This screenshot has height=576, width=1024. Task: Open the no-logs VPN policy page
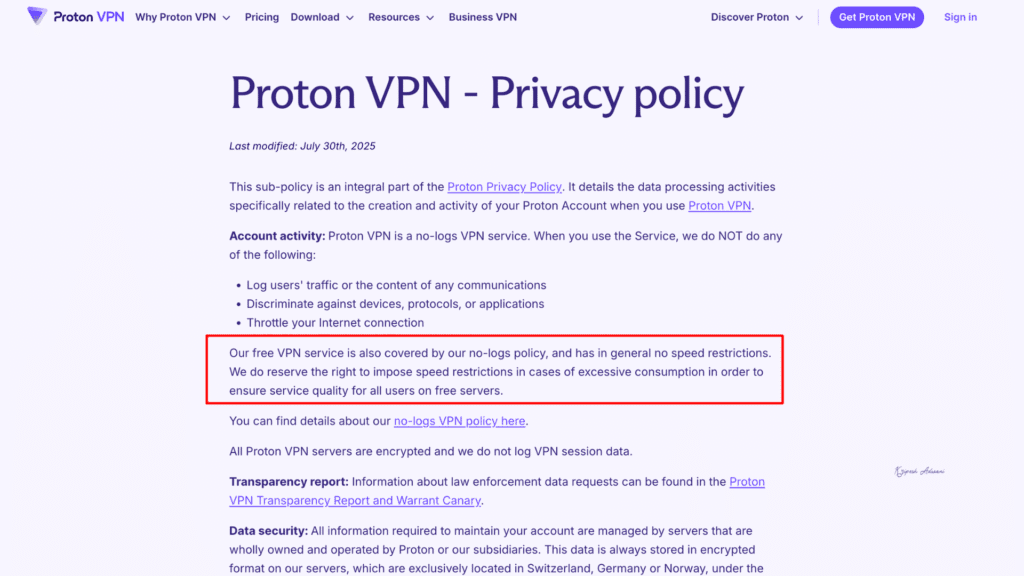459,420
